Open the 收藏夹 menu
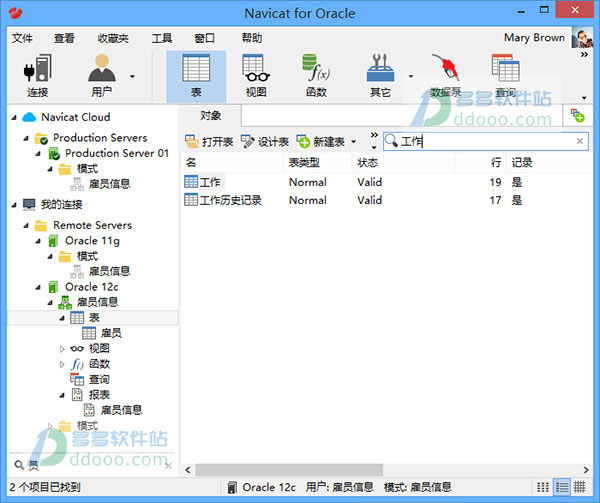600x503 pixels. tap(113, 38)
